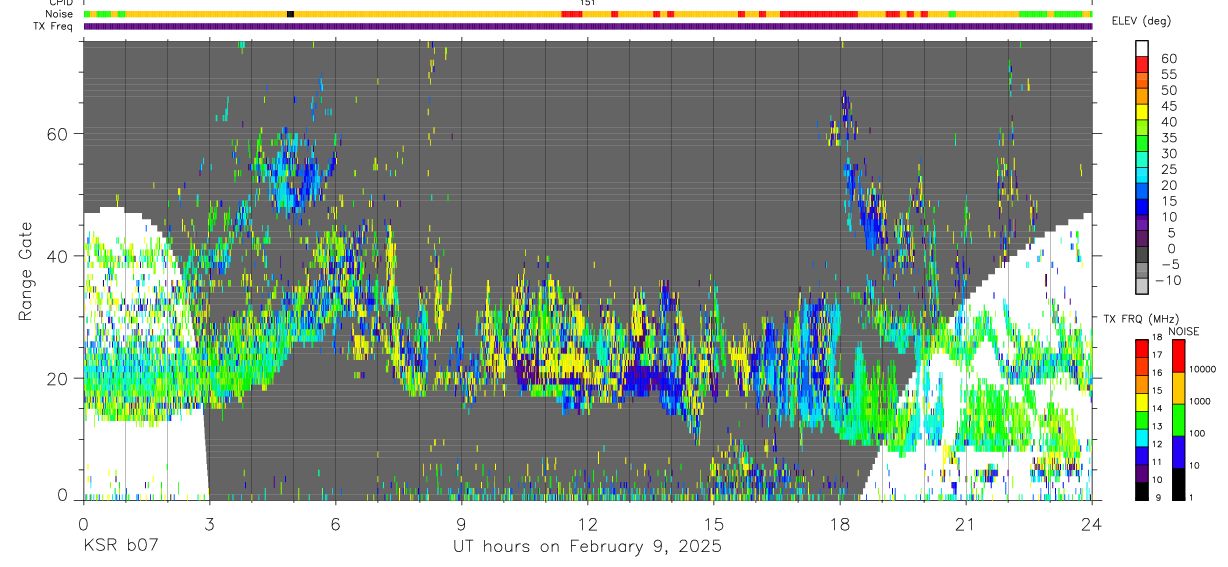Click the blue 10 NOISE legend swatch
The width and height of the screenshot is (1228, 567).
[1178, 451]
